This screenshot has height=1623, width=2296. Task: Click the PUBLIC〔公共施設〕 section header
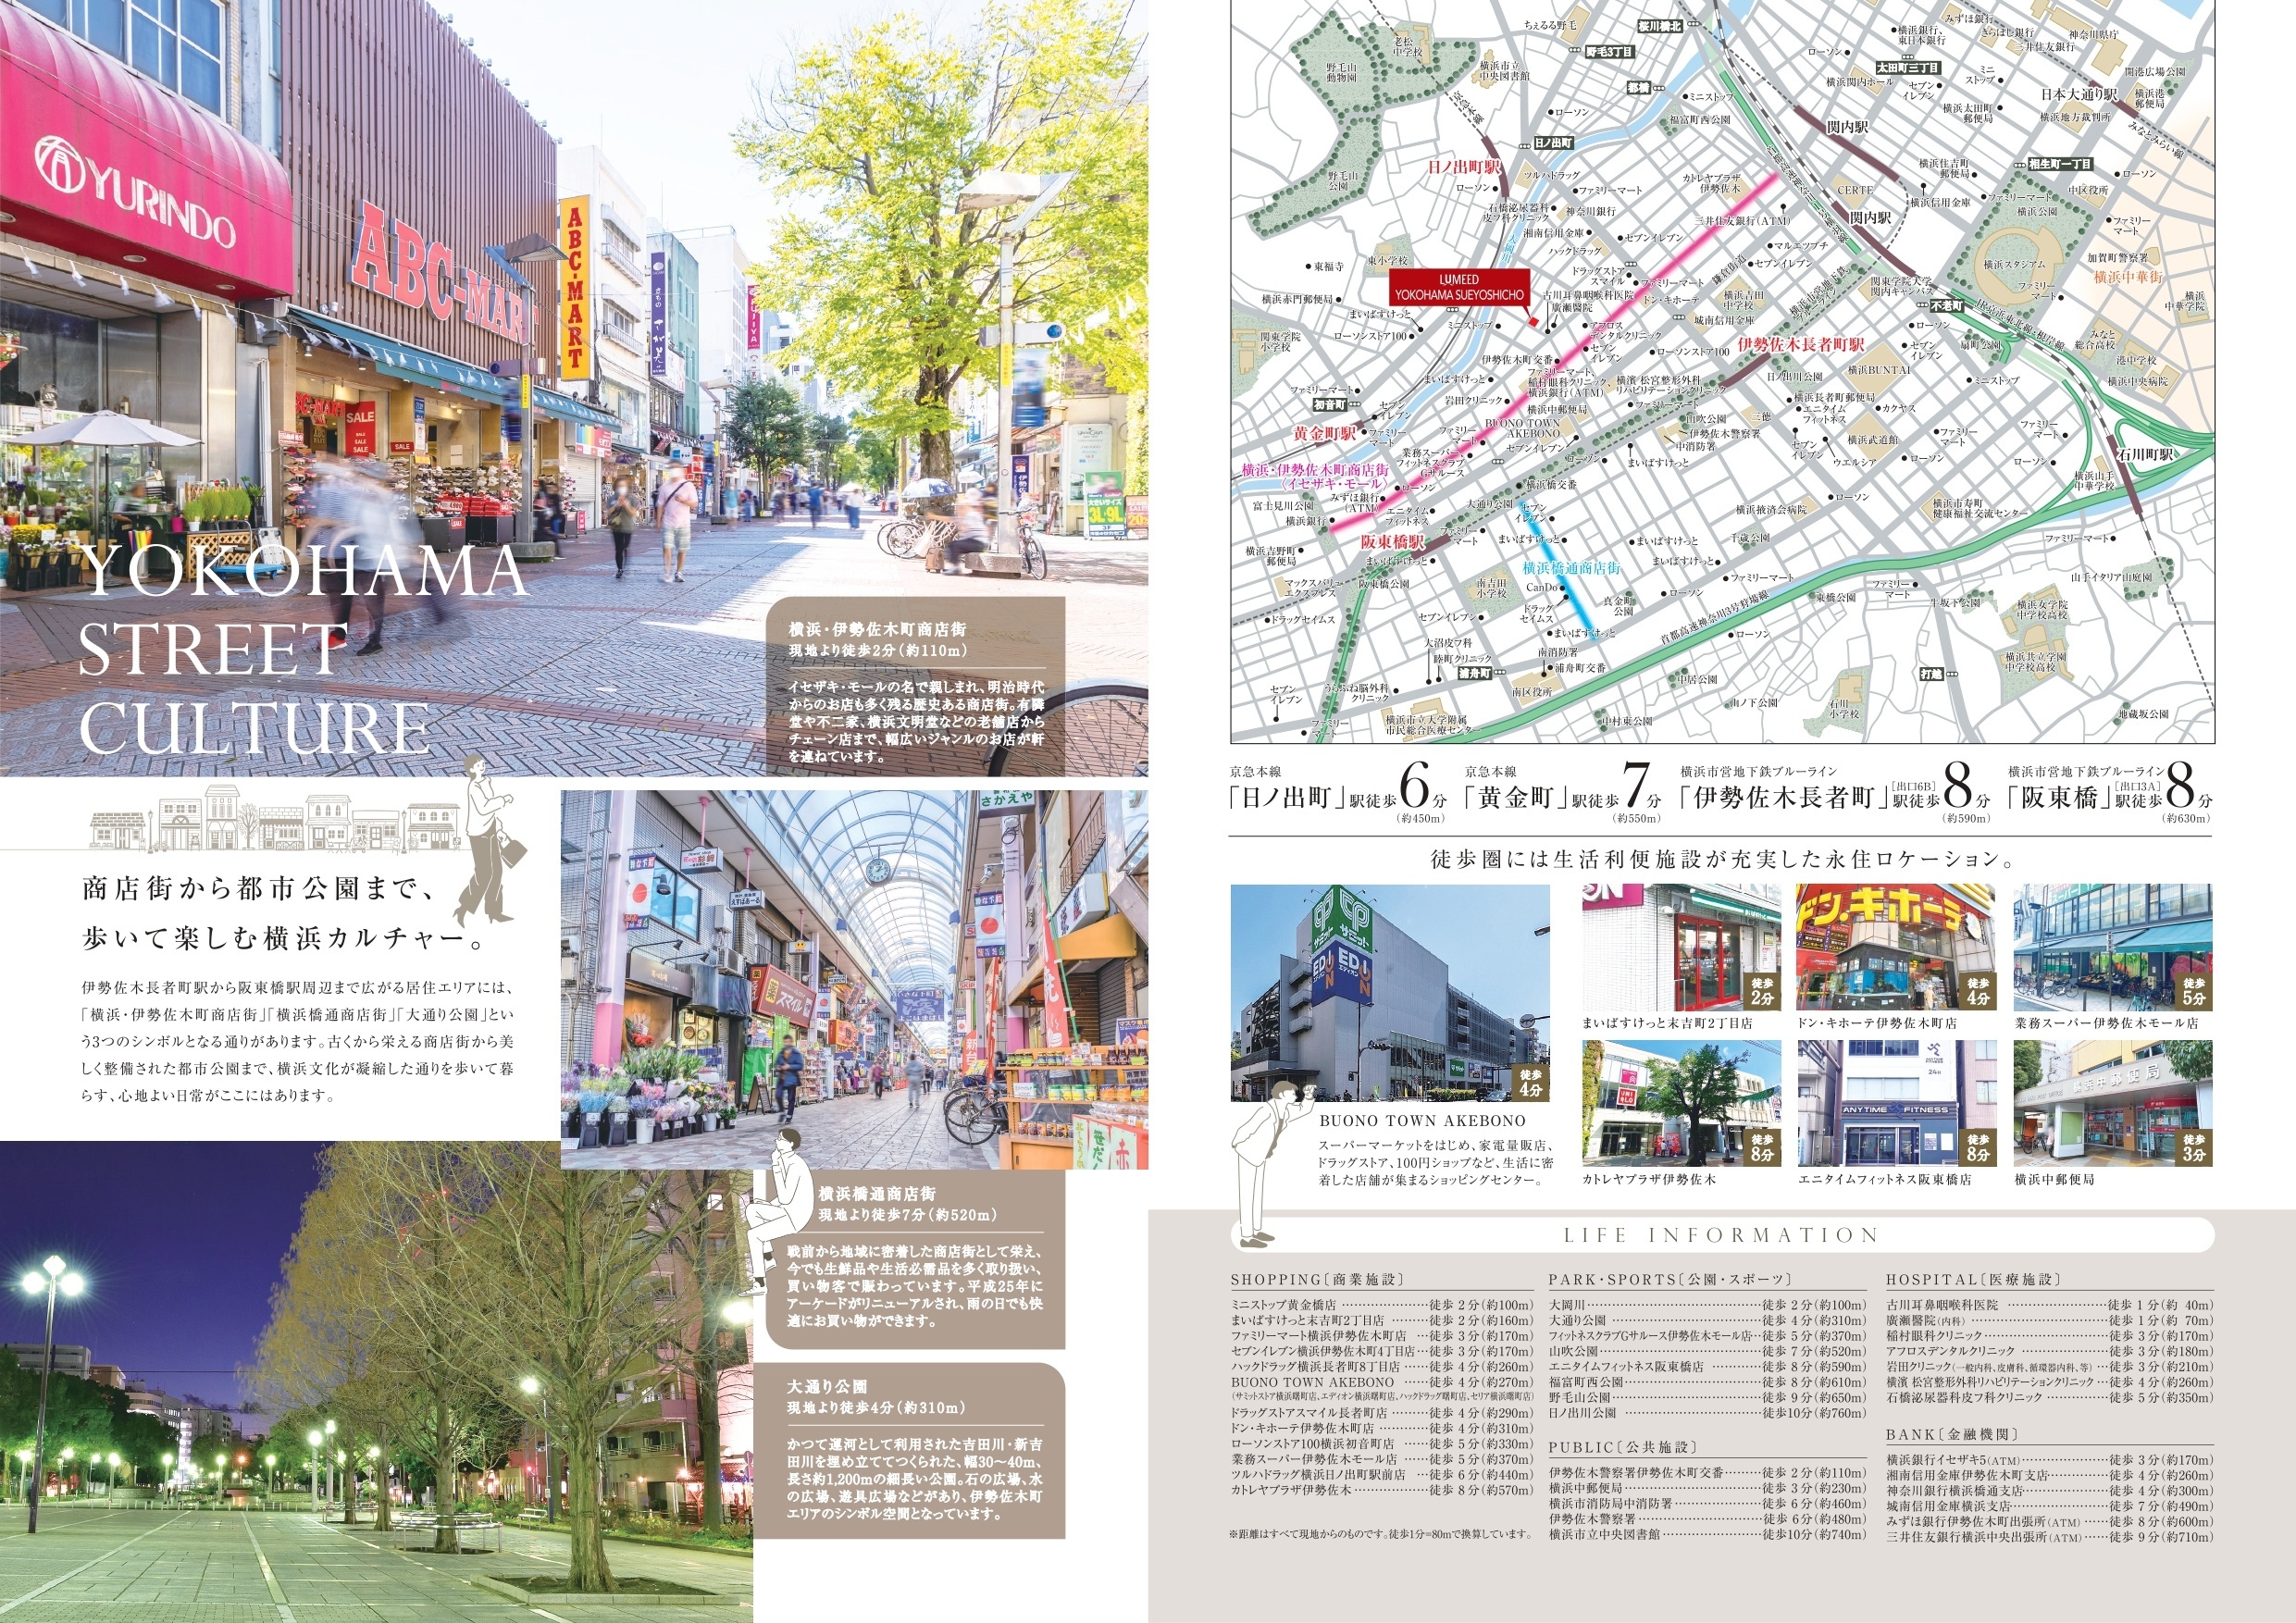point(1624,1448)
